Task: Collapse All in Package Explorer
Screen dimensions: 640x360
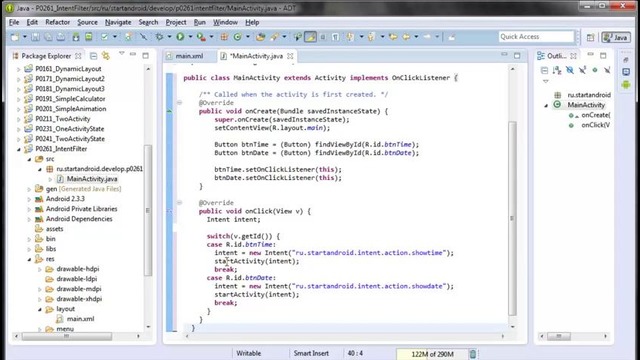Action: pyautogui.click(x=93, y=56)
